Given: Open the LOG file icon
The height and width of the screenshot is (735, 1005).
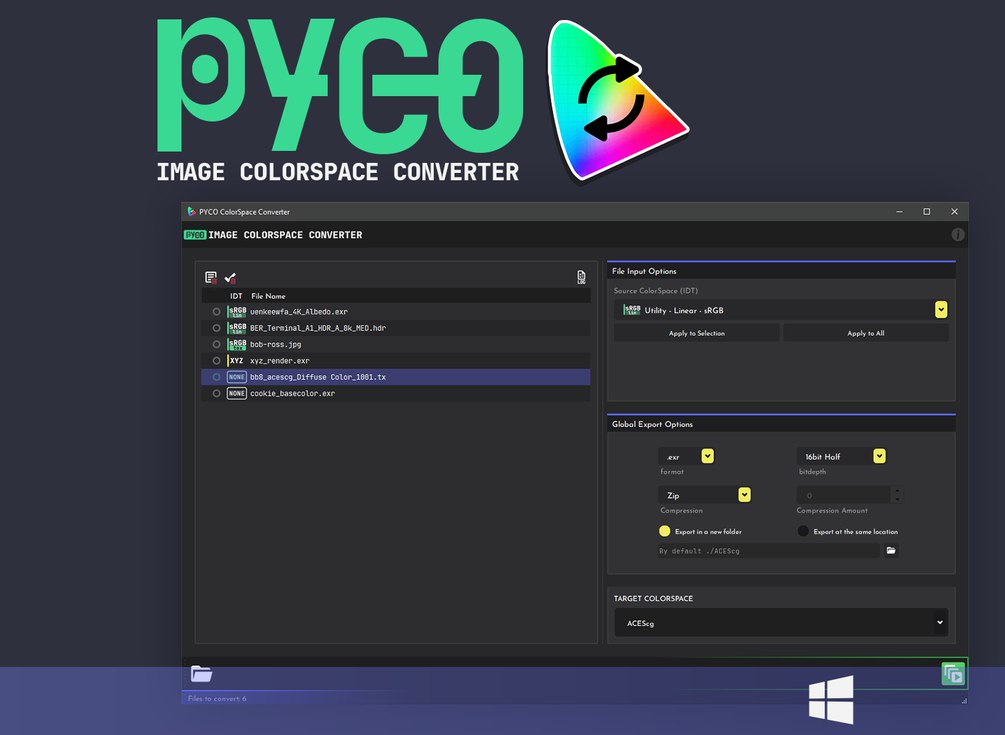Looking at the screenshot, I should coord(581,277).
